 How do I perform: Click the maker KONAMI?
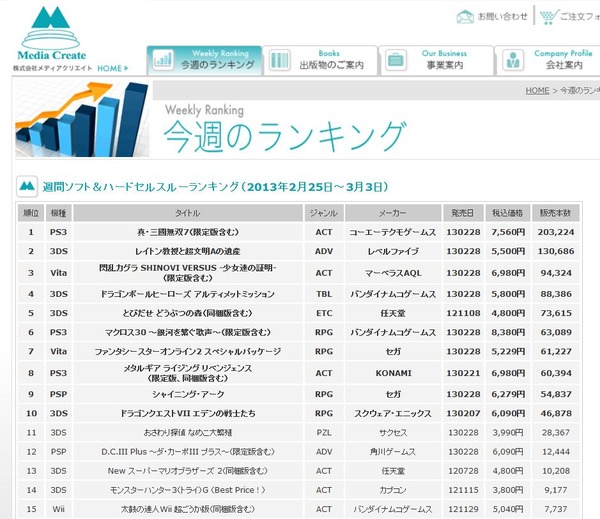(x=393, y=373)
